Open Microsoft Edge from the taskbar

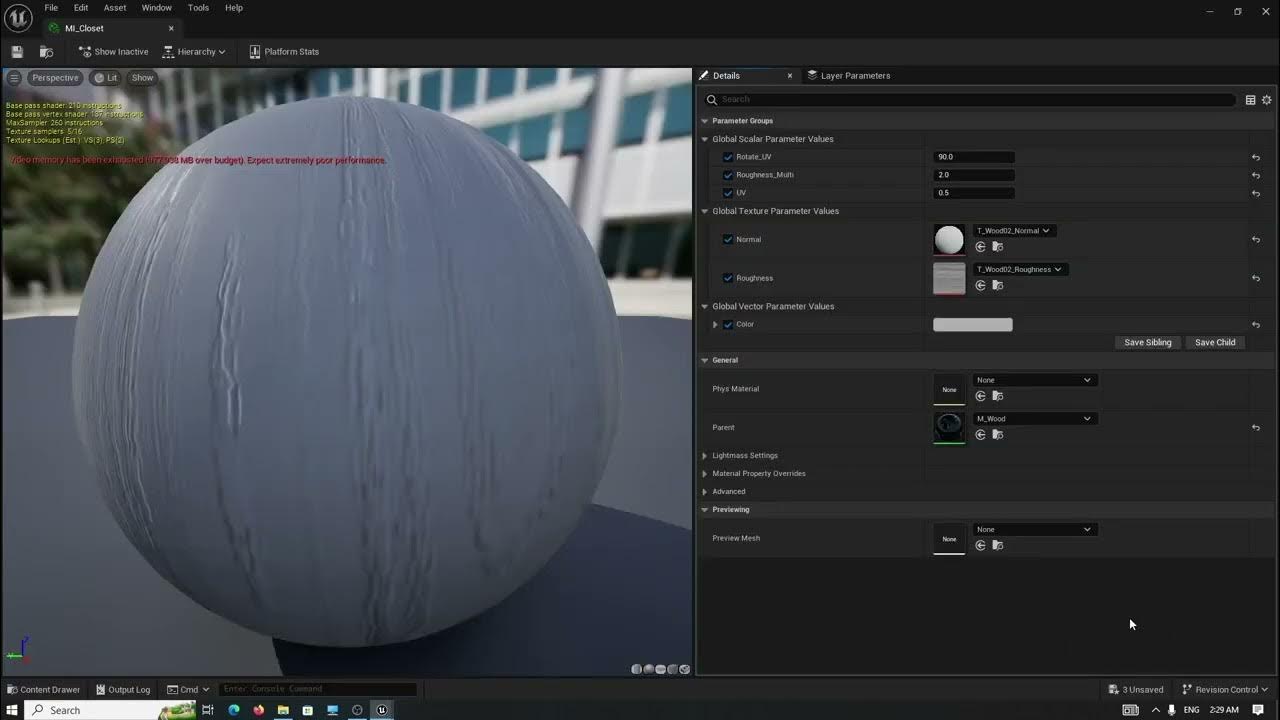click(234, 710)
